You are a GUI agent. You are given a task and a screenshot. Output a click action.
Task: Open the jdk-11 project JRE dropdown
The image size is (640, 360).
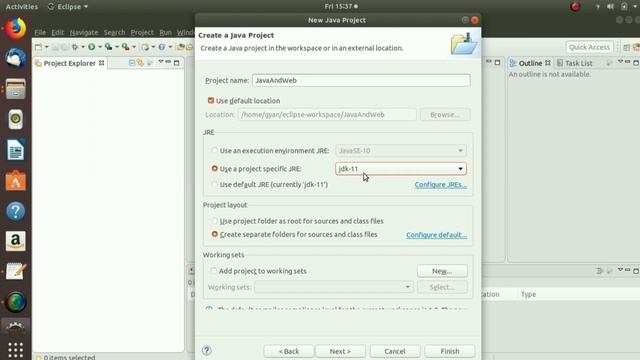(401, 169)
